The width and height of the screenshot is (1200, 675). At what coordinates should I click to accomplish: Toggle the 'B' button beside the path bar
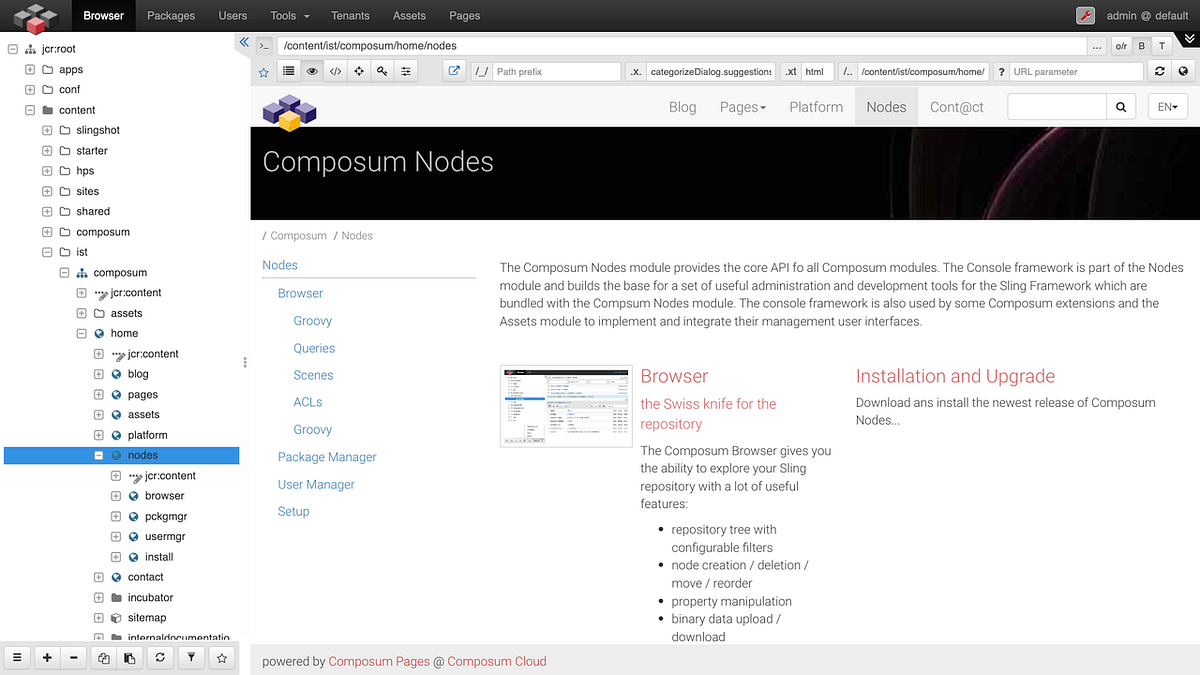1141,46
